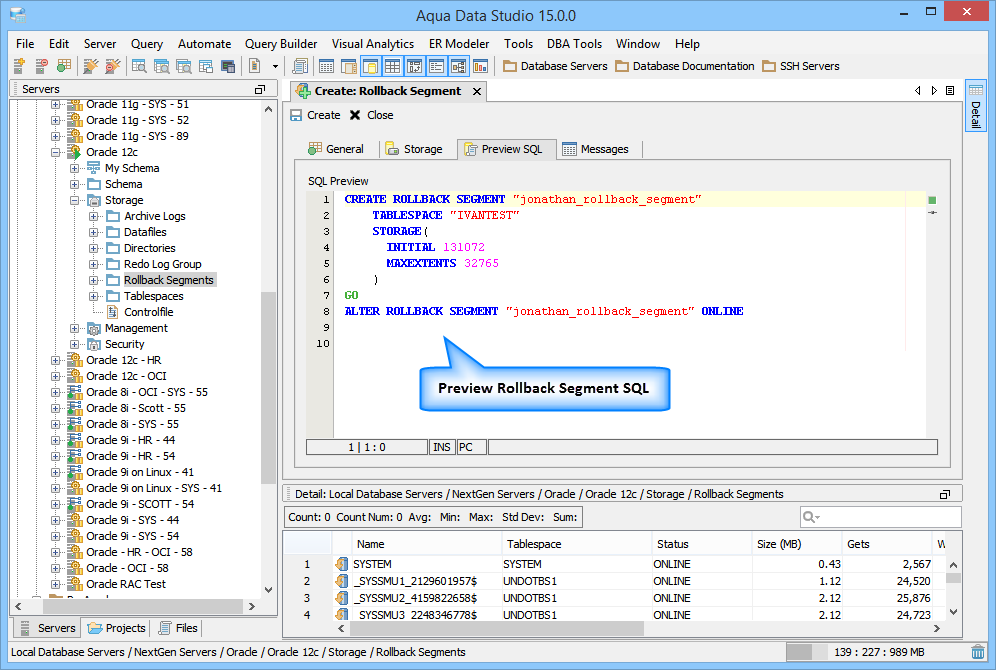The image size is (996, 670).
Task: Toggle the highlighted grid view toolbar button
Action: [392, 66]
